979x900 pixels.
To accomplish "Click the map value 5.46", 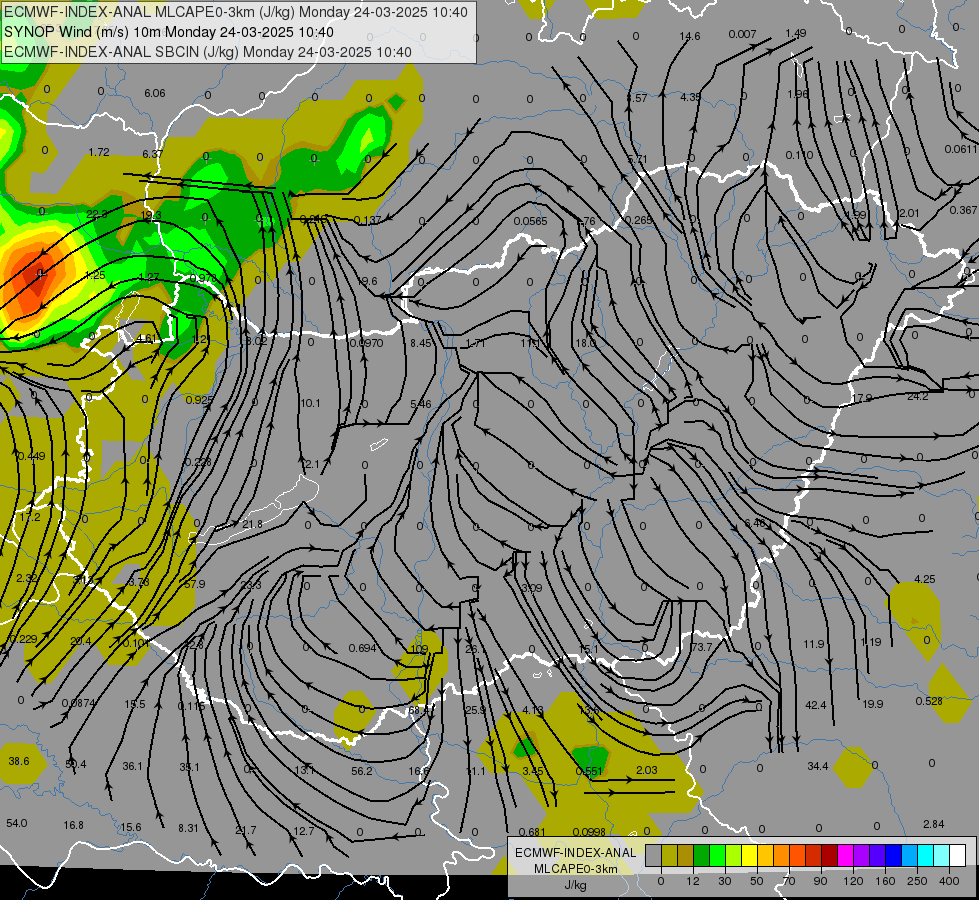I will [421, 404].
